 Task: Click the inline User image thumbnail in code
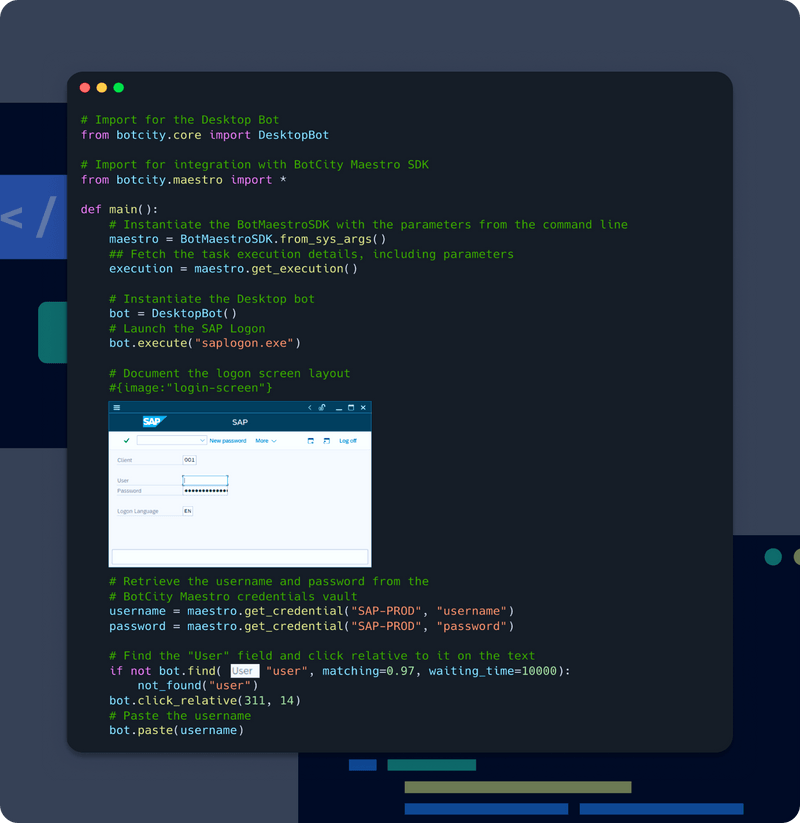click(243, 671)
